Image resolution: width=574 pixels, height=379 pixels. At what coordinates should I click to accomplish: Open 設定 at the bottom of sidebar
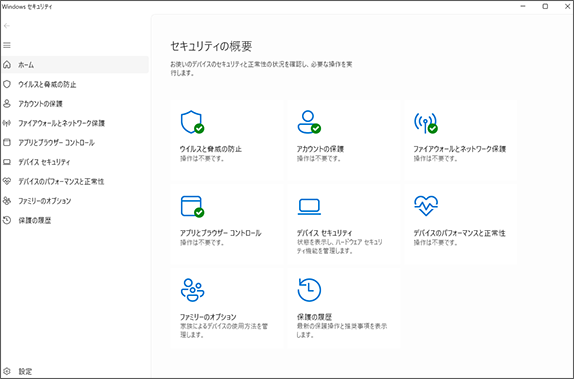coord(75,371)
